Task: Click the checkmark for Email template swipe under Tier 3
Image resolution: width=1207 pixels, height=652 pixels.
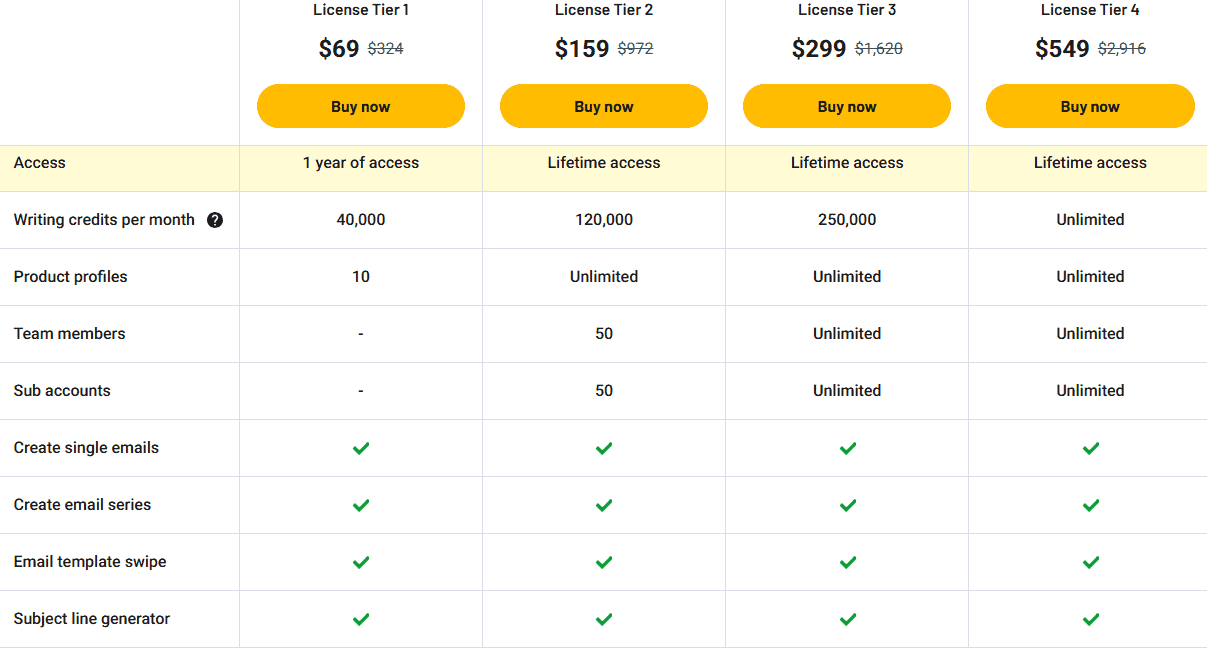Action: (x=847, y=562)
